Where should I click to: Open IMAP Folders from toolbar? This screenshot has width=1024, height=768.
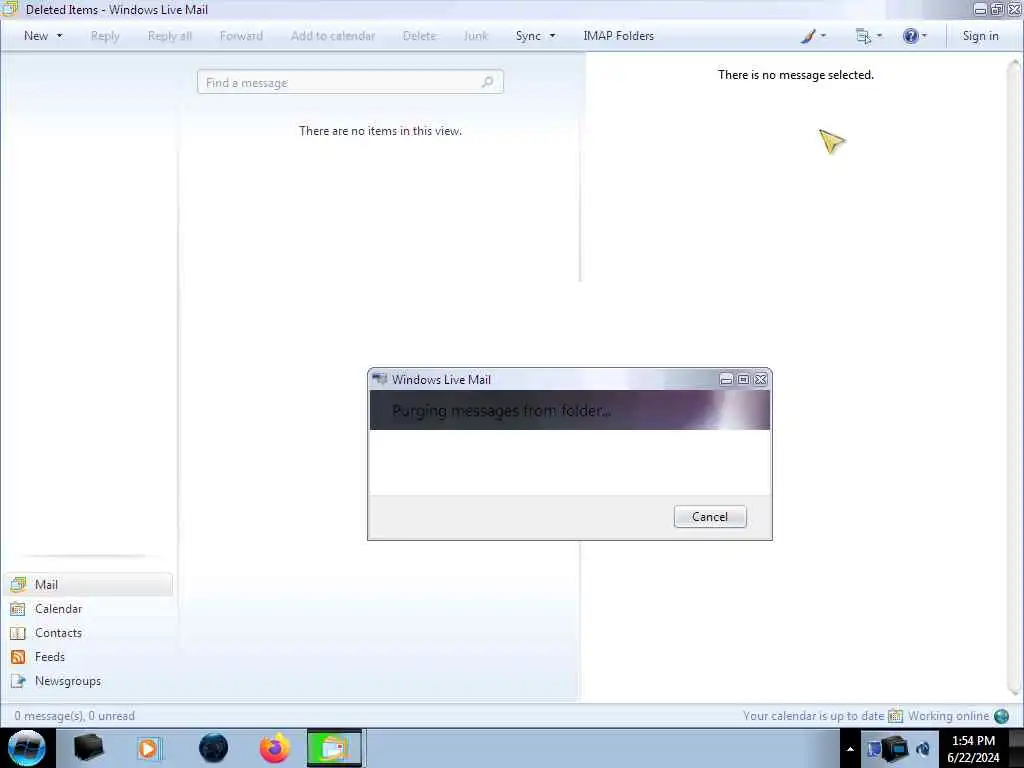(x=618, y=36)
